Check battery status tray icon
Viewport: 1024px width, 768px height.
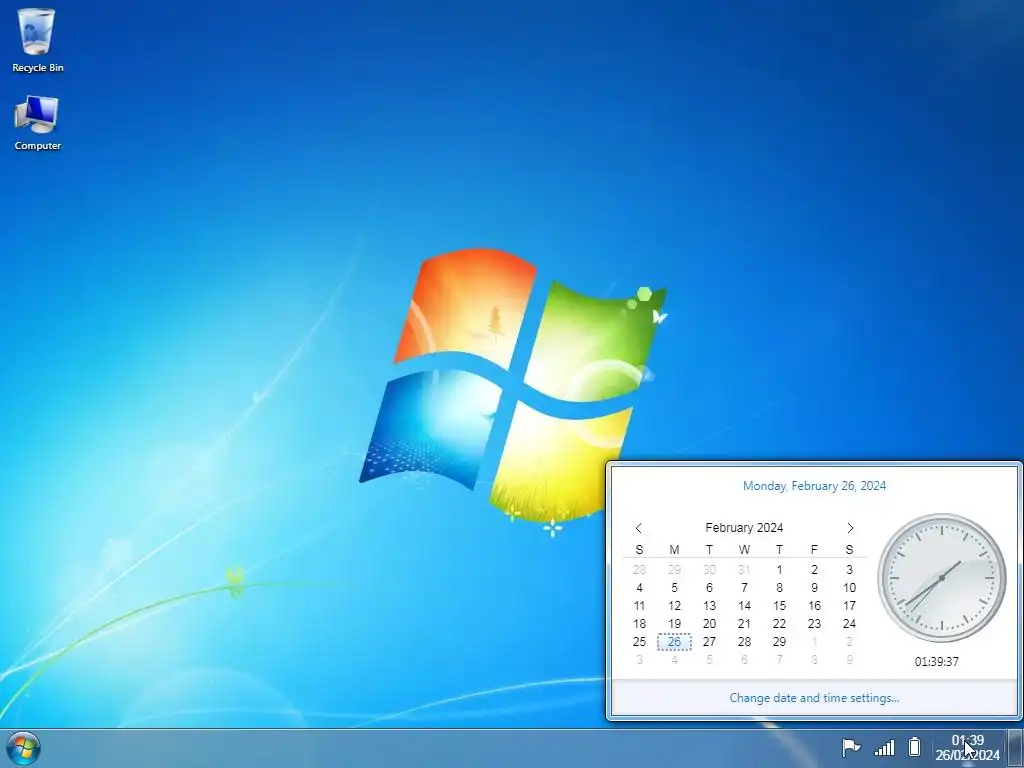(x=914, y=746)
